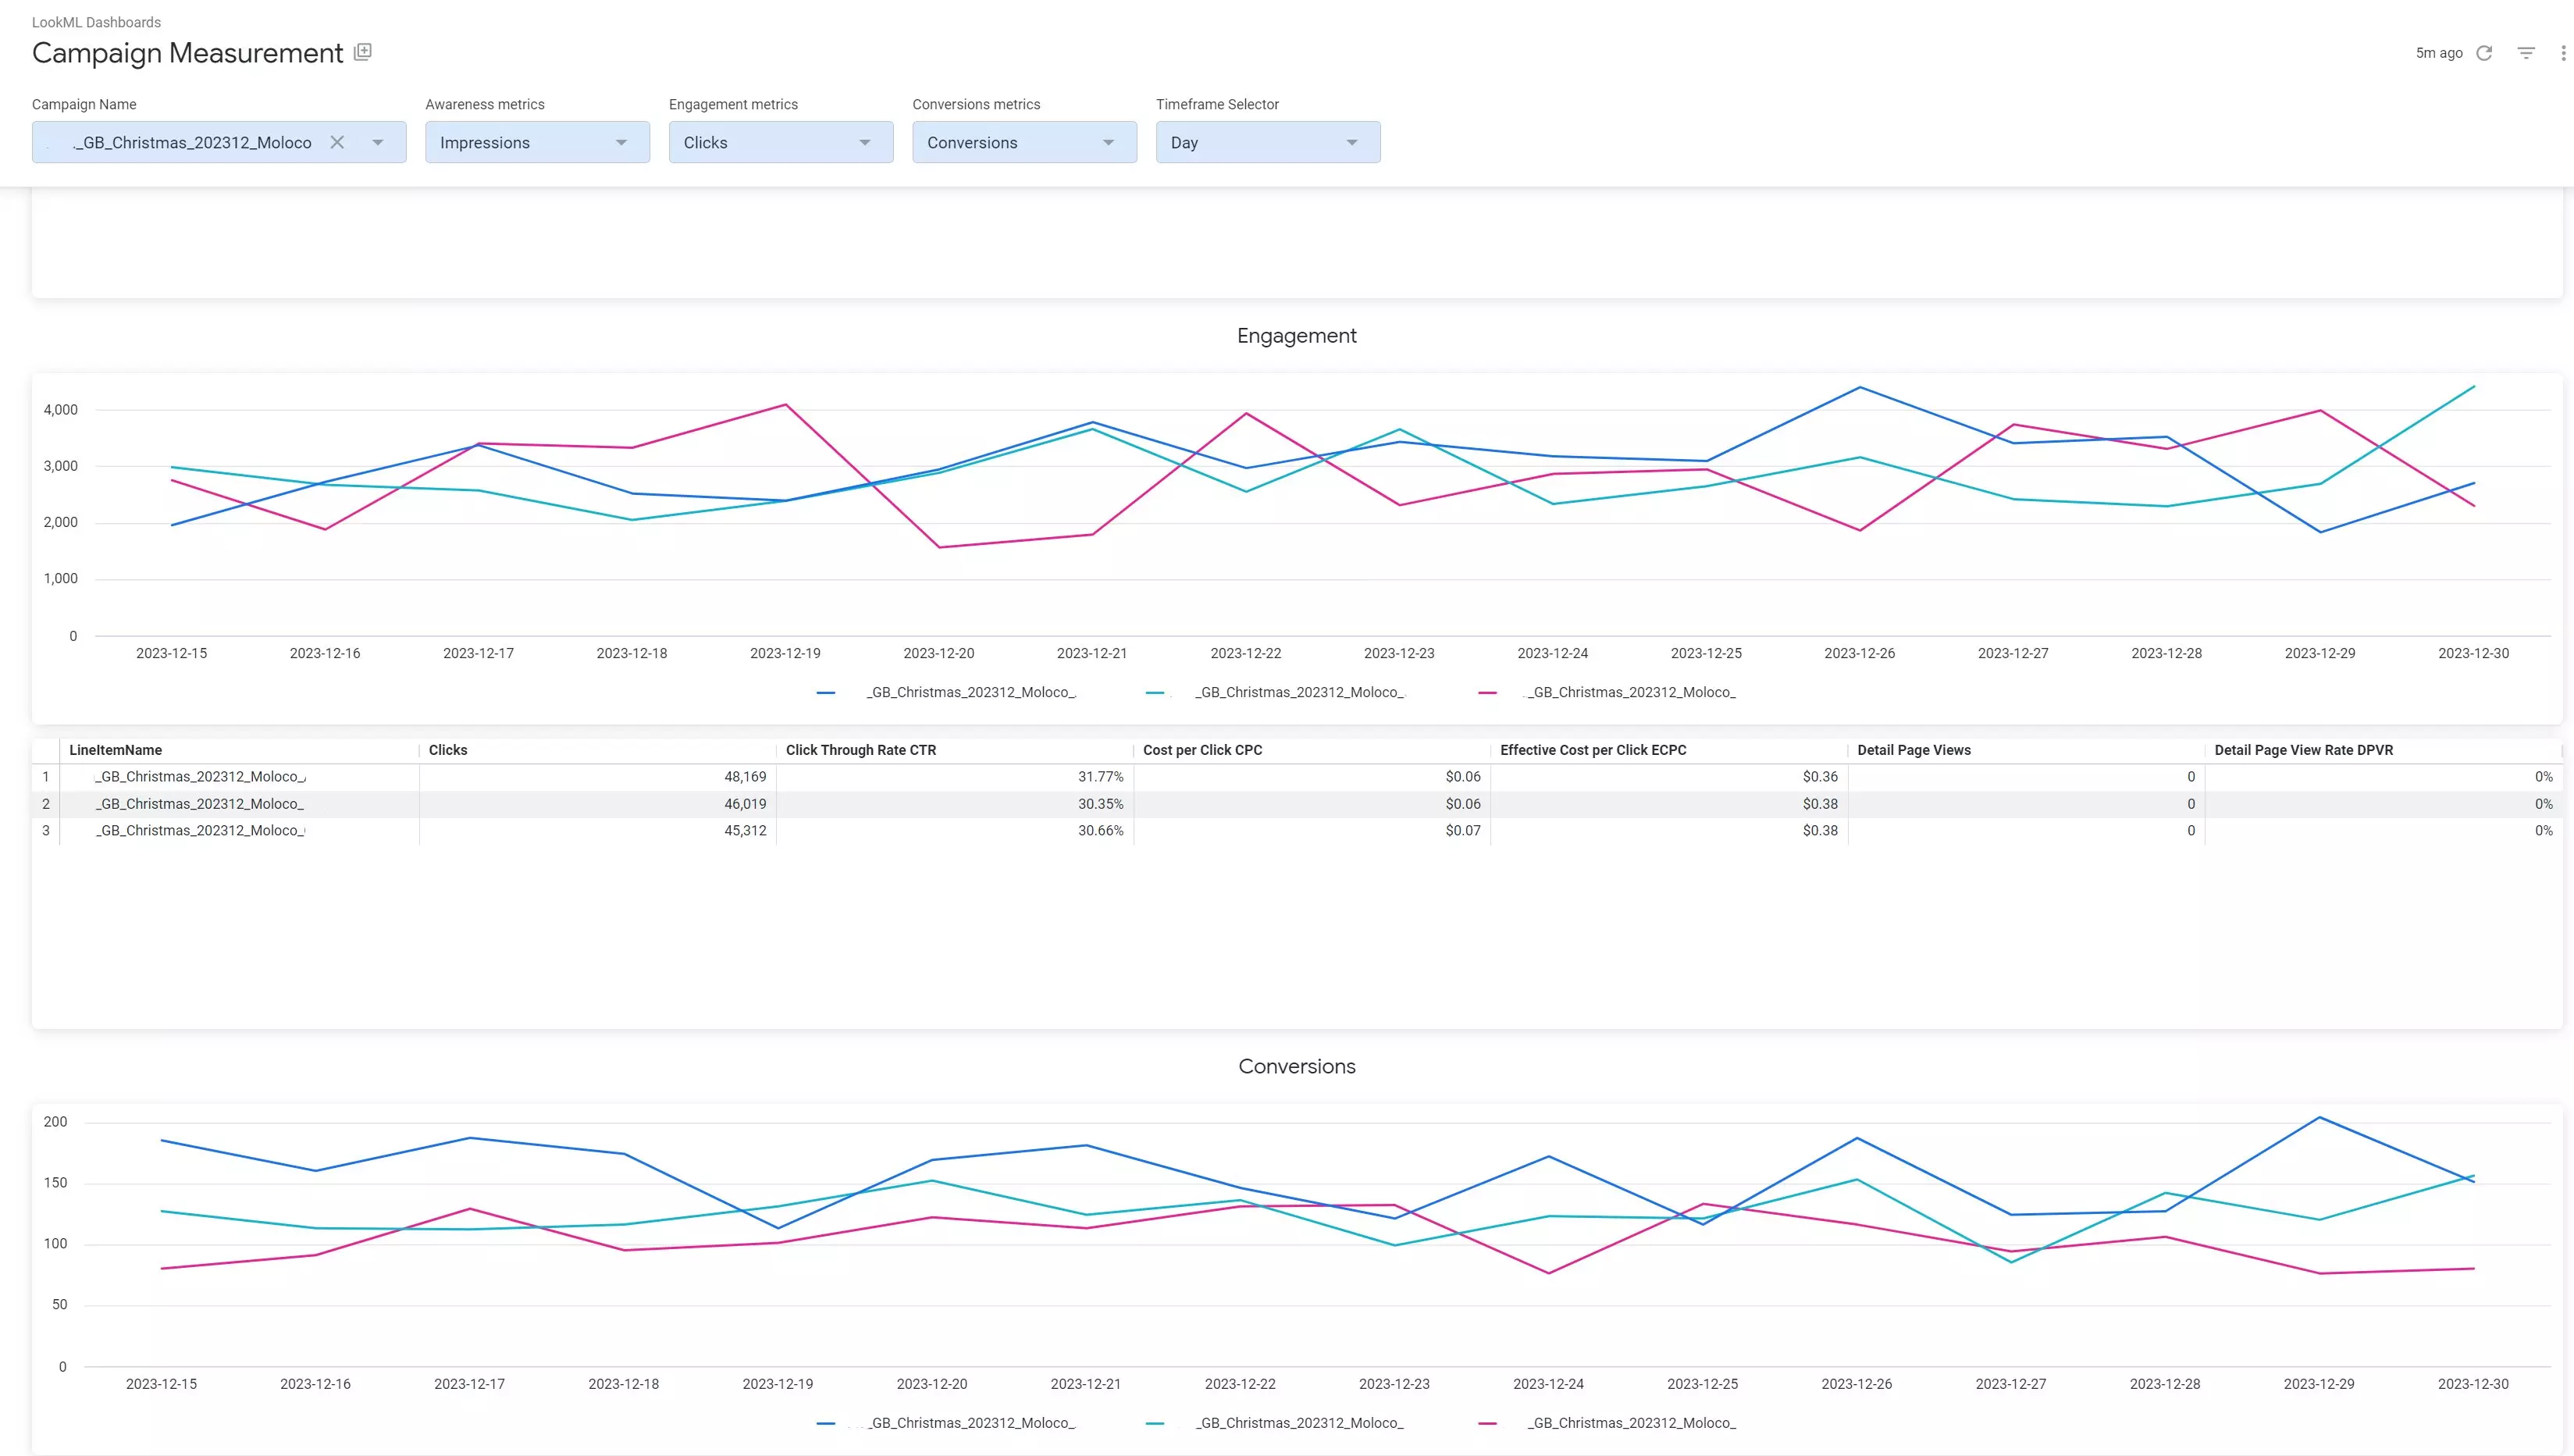Open the three-dot dashboard actions menu
The height and width of the screenshot is (1456, 2574).
pyautogui.click(x=2563, y=53)
